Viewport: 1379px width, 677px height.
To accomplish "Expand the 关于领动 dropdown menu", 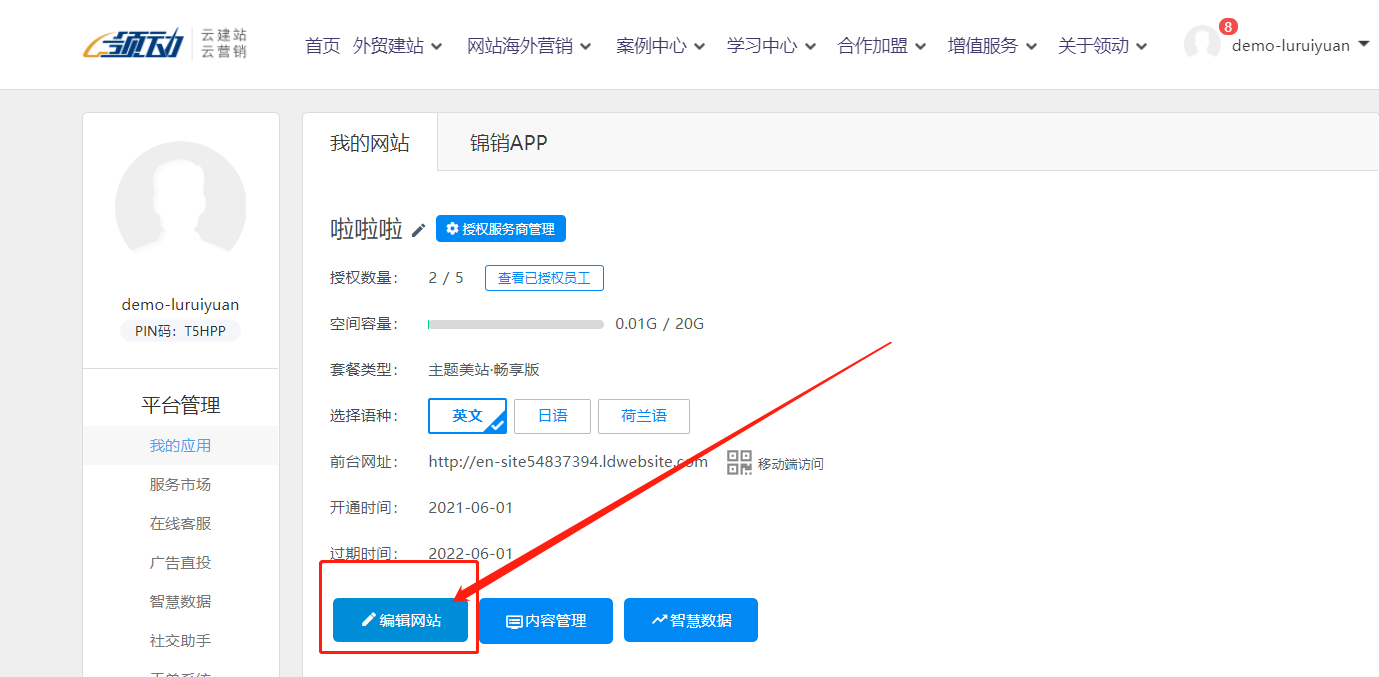I will tap(1103, 46).
